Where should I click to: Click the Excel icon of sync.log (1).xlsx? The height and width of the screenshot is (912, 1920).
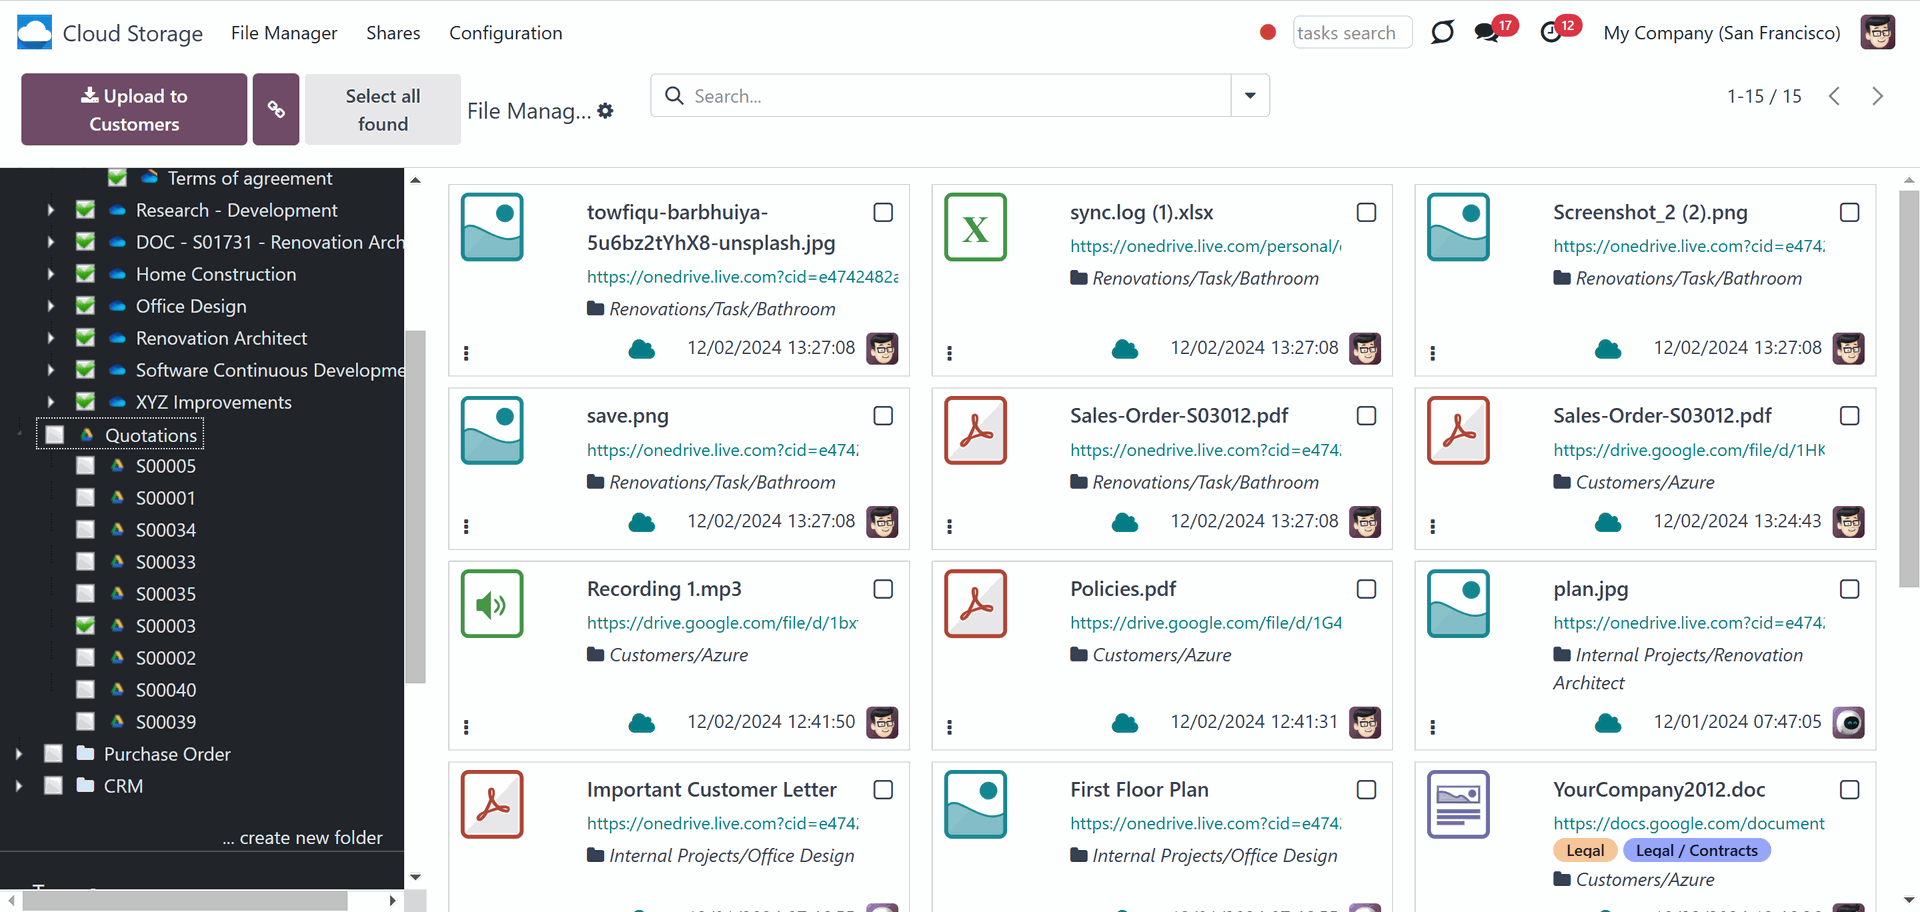click(x=975, y=227)
